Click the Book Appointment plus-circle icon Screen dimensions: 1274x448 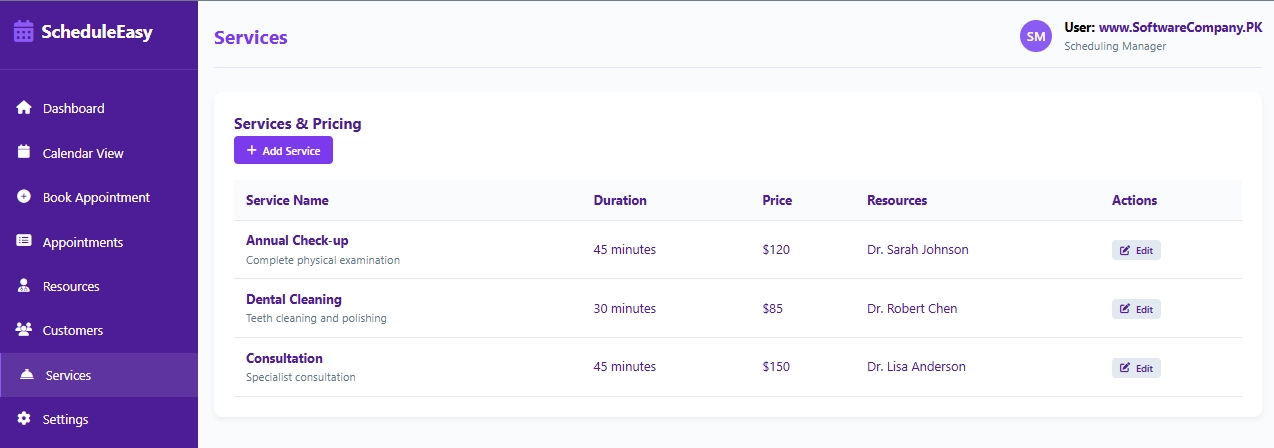pos(24,197)
